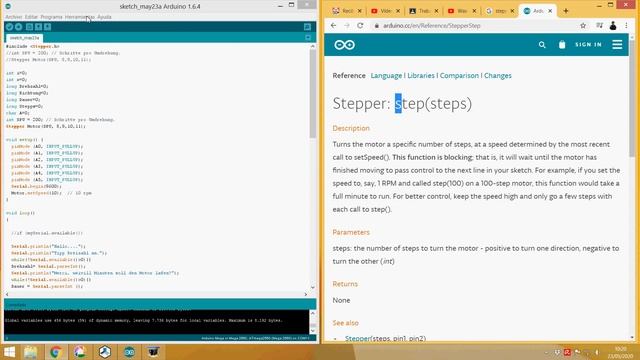
Task: Click the vertical scrollbar of Arduino code editor
Action: coord(313,94)
